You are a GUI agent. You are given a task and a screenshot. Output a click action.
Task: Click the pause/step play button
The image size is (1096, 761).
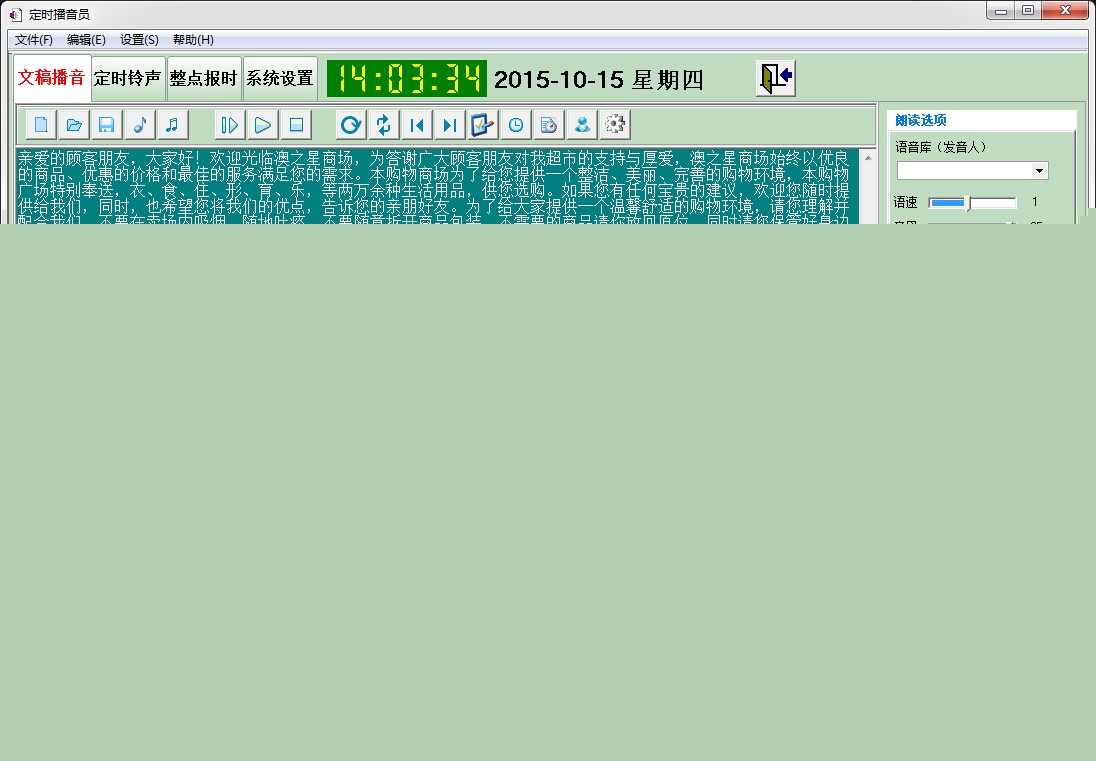(230, 125)
